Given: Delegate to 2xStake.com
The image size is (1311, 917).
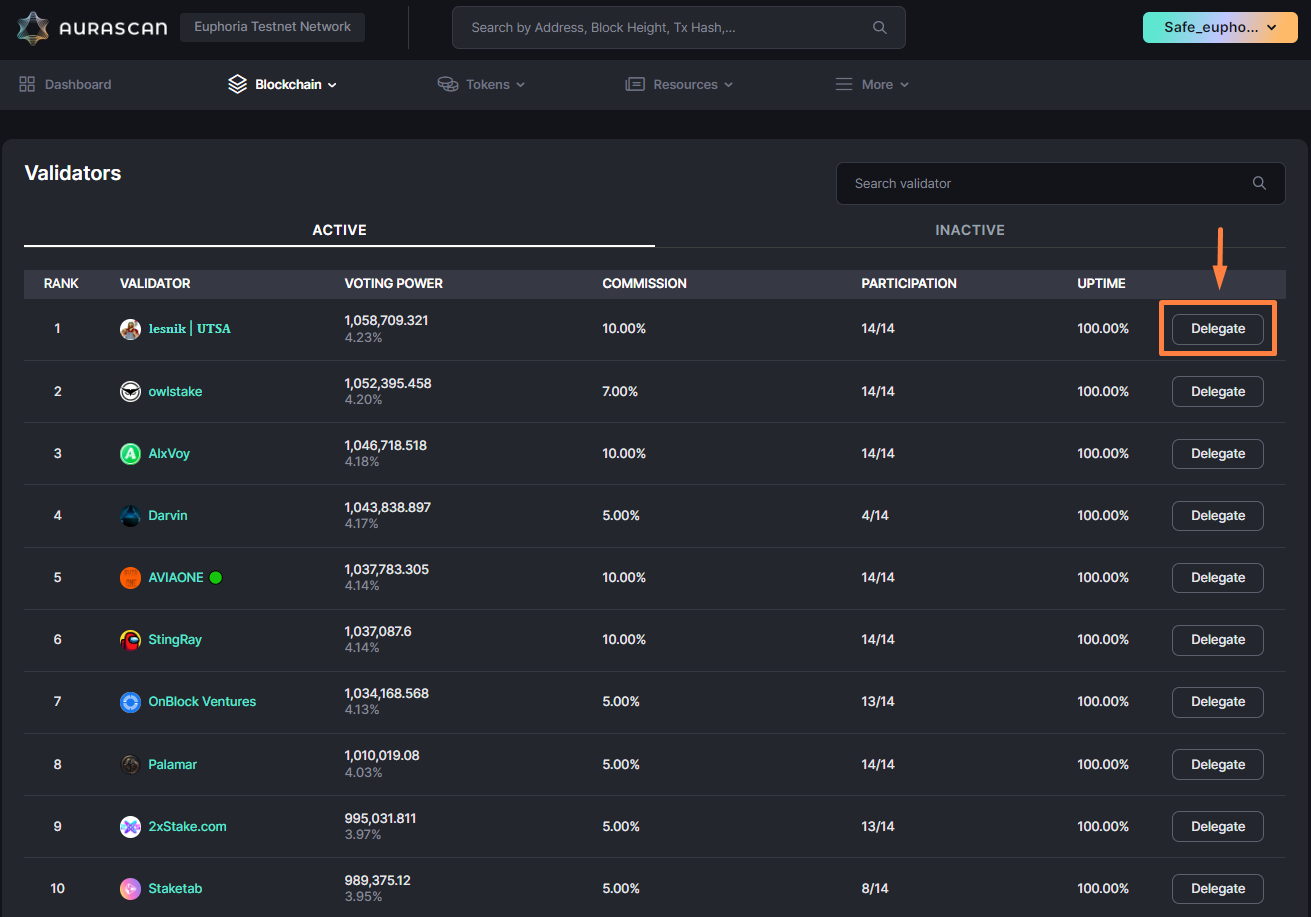Looking at the screenshot, I should pos(1218,827).
